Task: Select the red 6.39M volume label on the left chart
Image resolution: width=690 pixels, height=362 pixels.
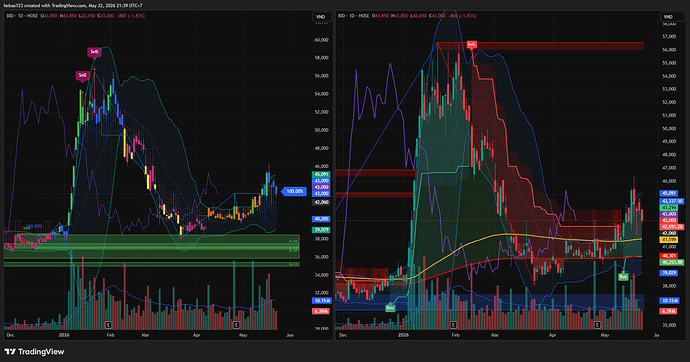Action: pos(321,311)
